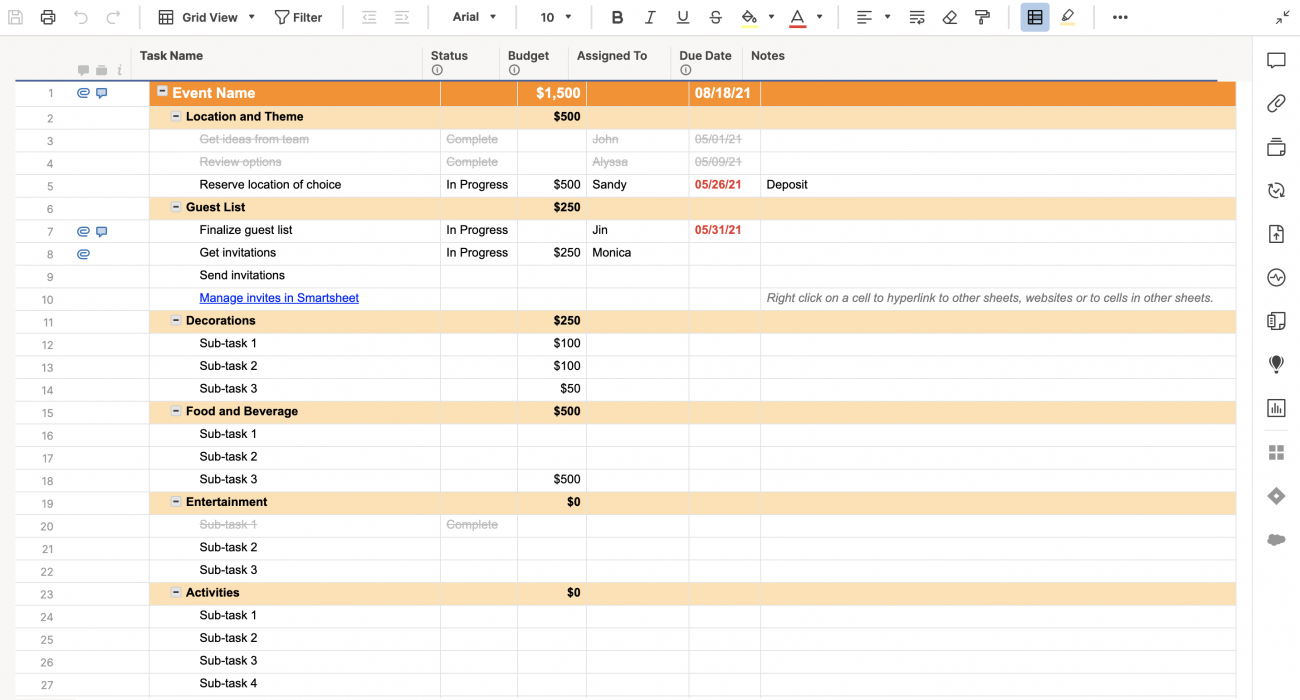Open the Grid View switcher
This screenshot has width=1300, height=700.
point(205,17)
